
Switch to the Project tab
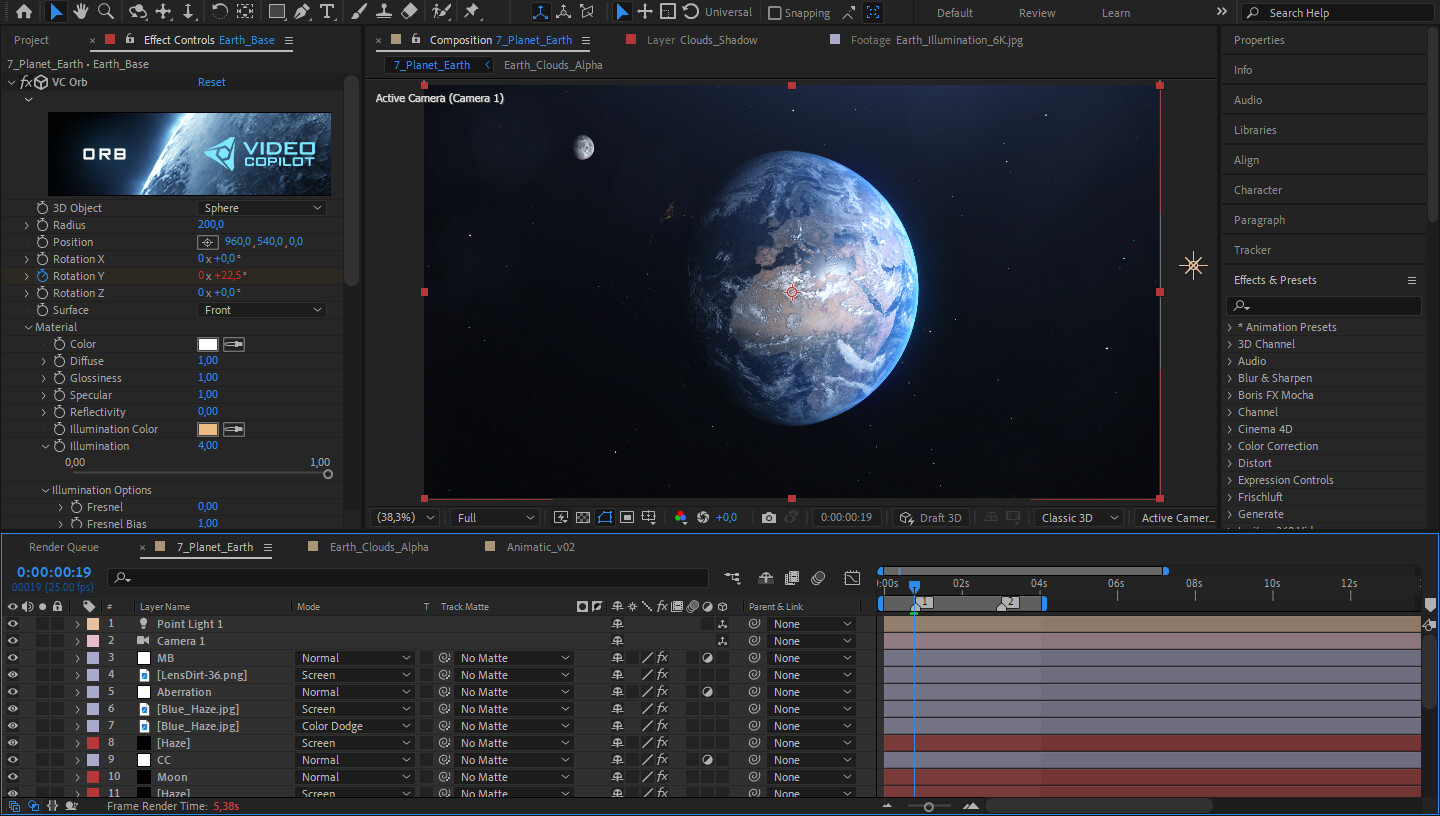click(31, 40)
